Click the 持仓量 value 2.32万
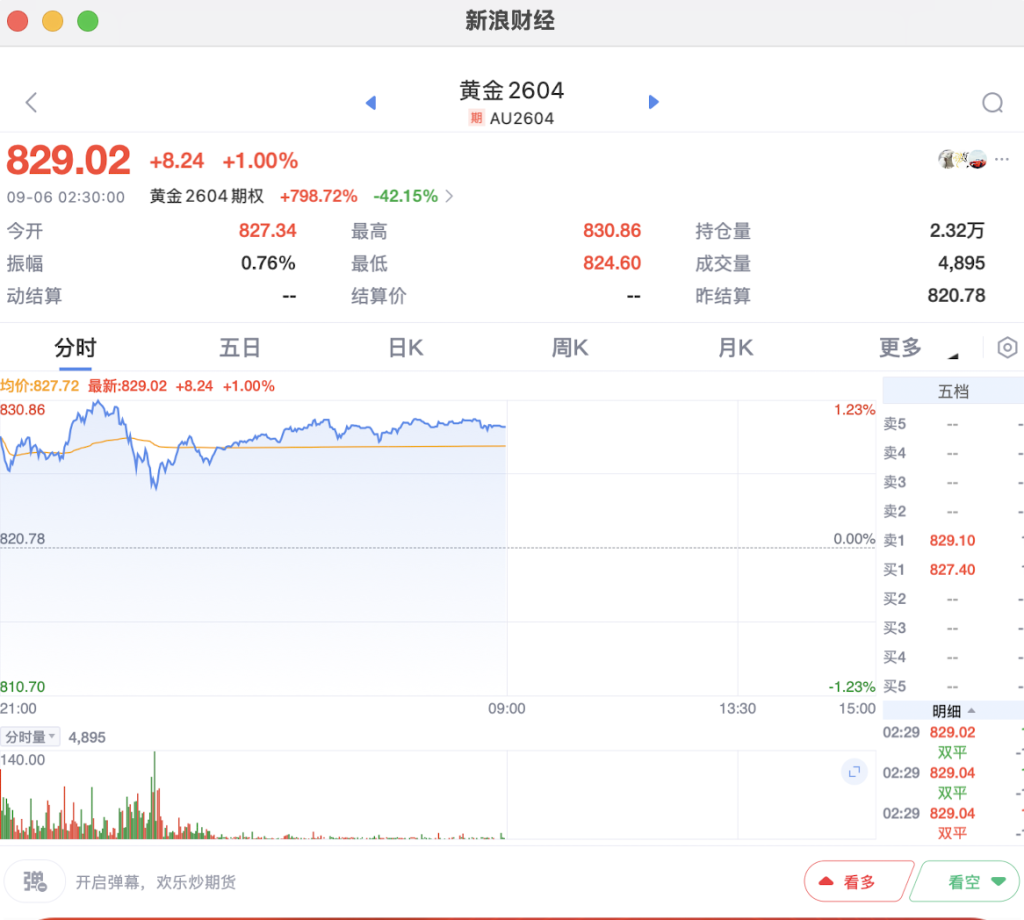 [x=957, y=230]
